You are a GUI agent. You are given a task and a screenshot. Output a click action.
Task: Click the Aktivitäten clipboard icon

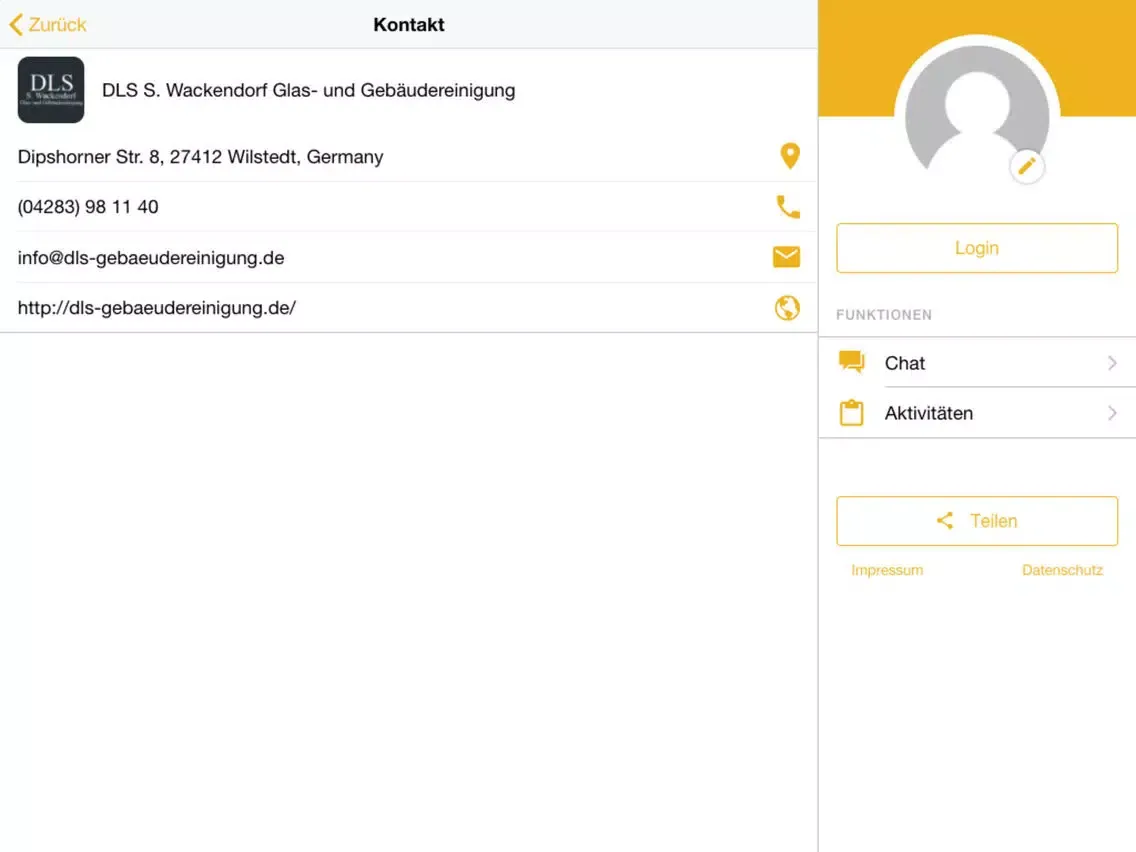[x=851, y=413]
